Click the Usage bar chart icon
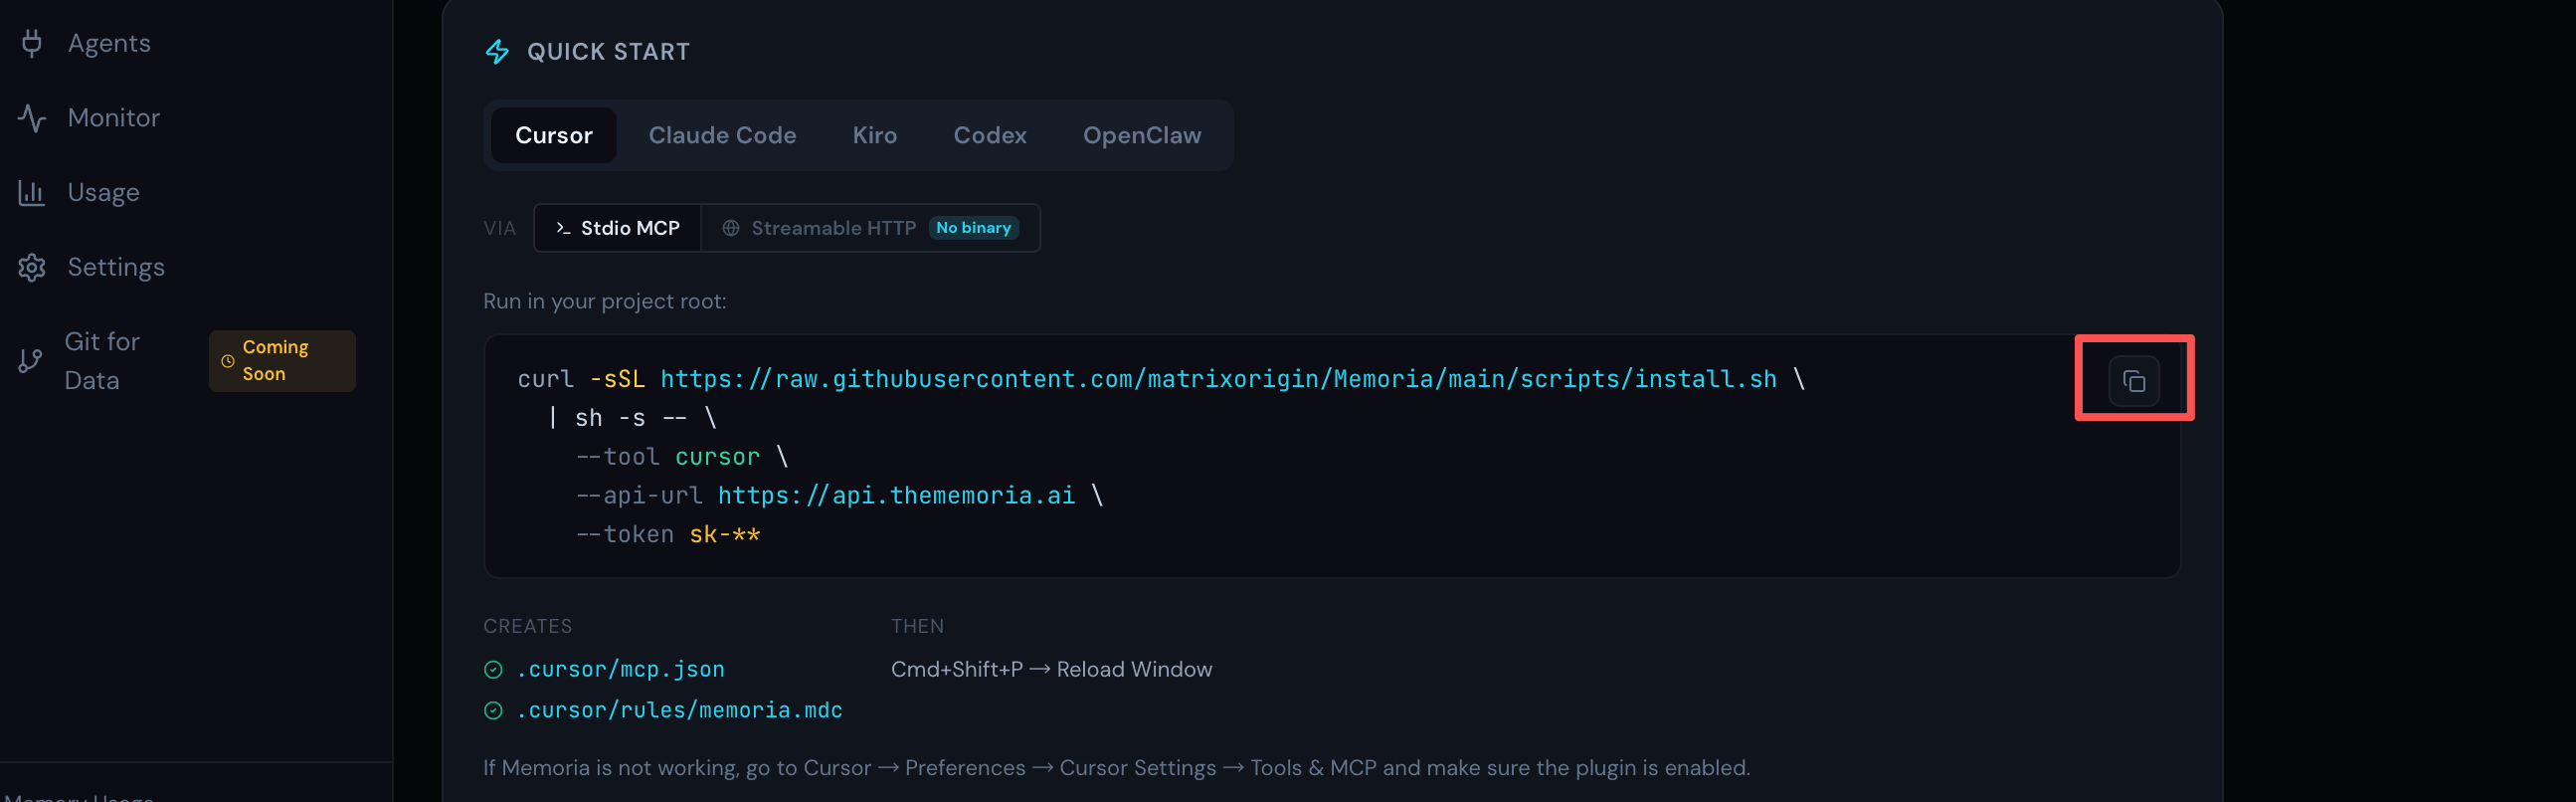The width and height of the screenshot is (2576, 802). pyautogui.click(x=32, y=193)
